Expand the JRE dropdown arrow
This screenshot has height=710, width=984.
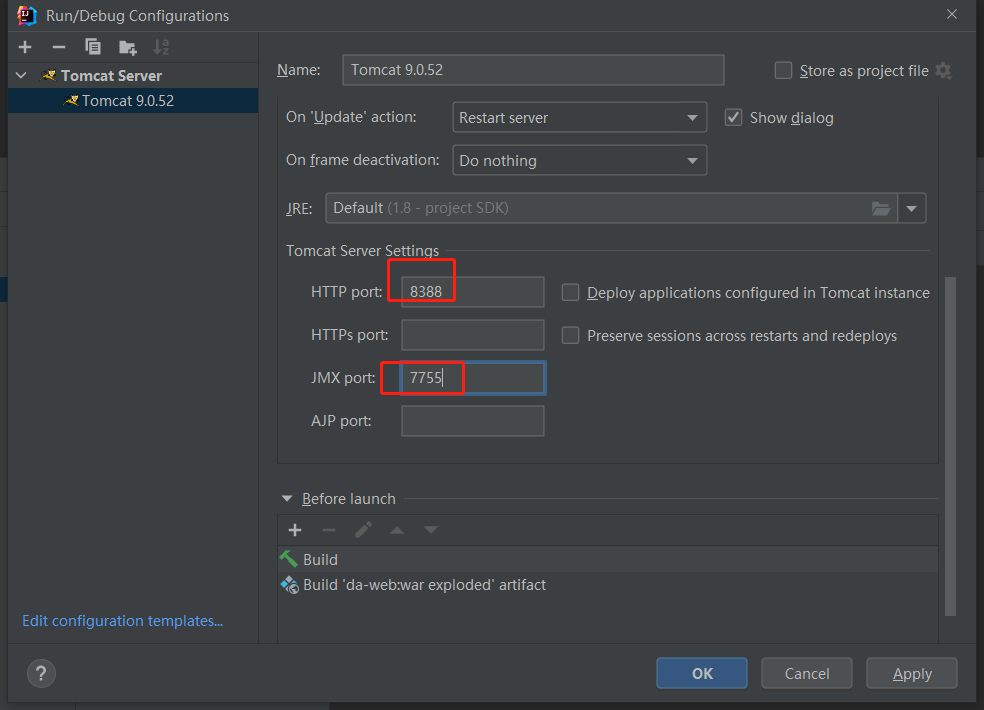point(912,208)
